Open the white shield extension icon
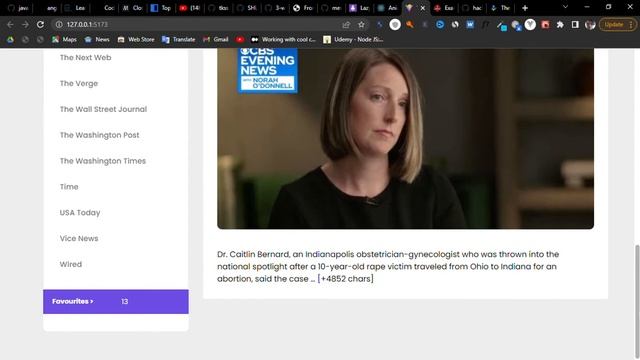This screenshot has height=360, width=640. [395, 24]
